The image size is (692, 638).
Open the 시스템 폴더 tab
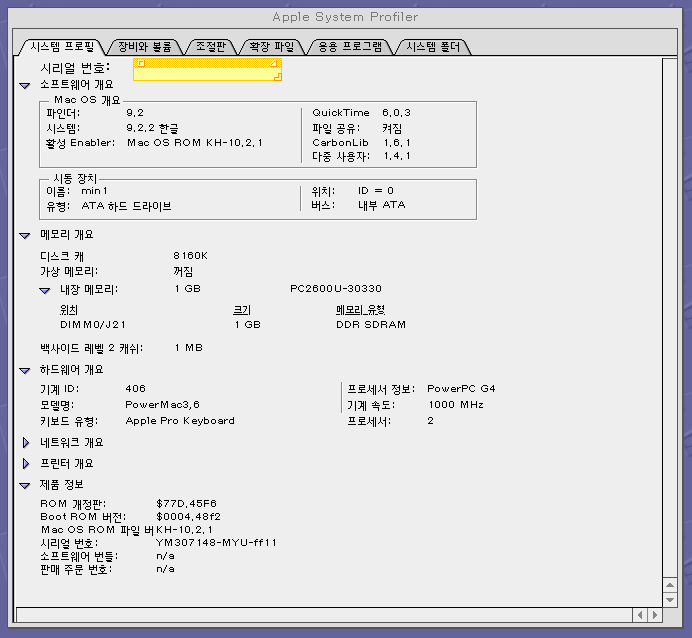click(432, 47)
